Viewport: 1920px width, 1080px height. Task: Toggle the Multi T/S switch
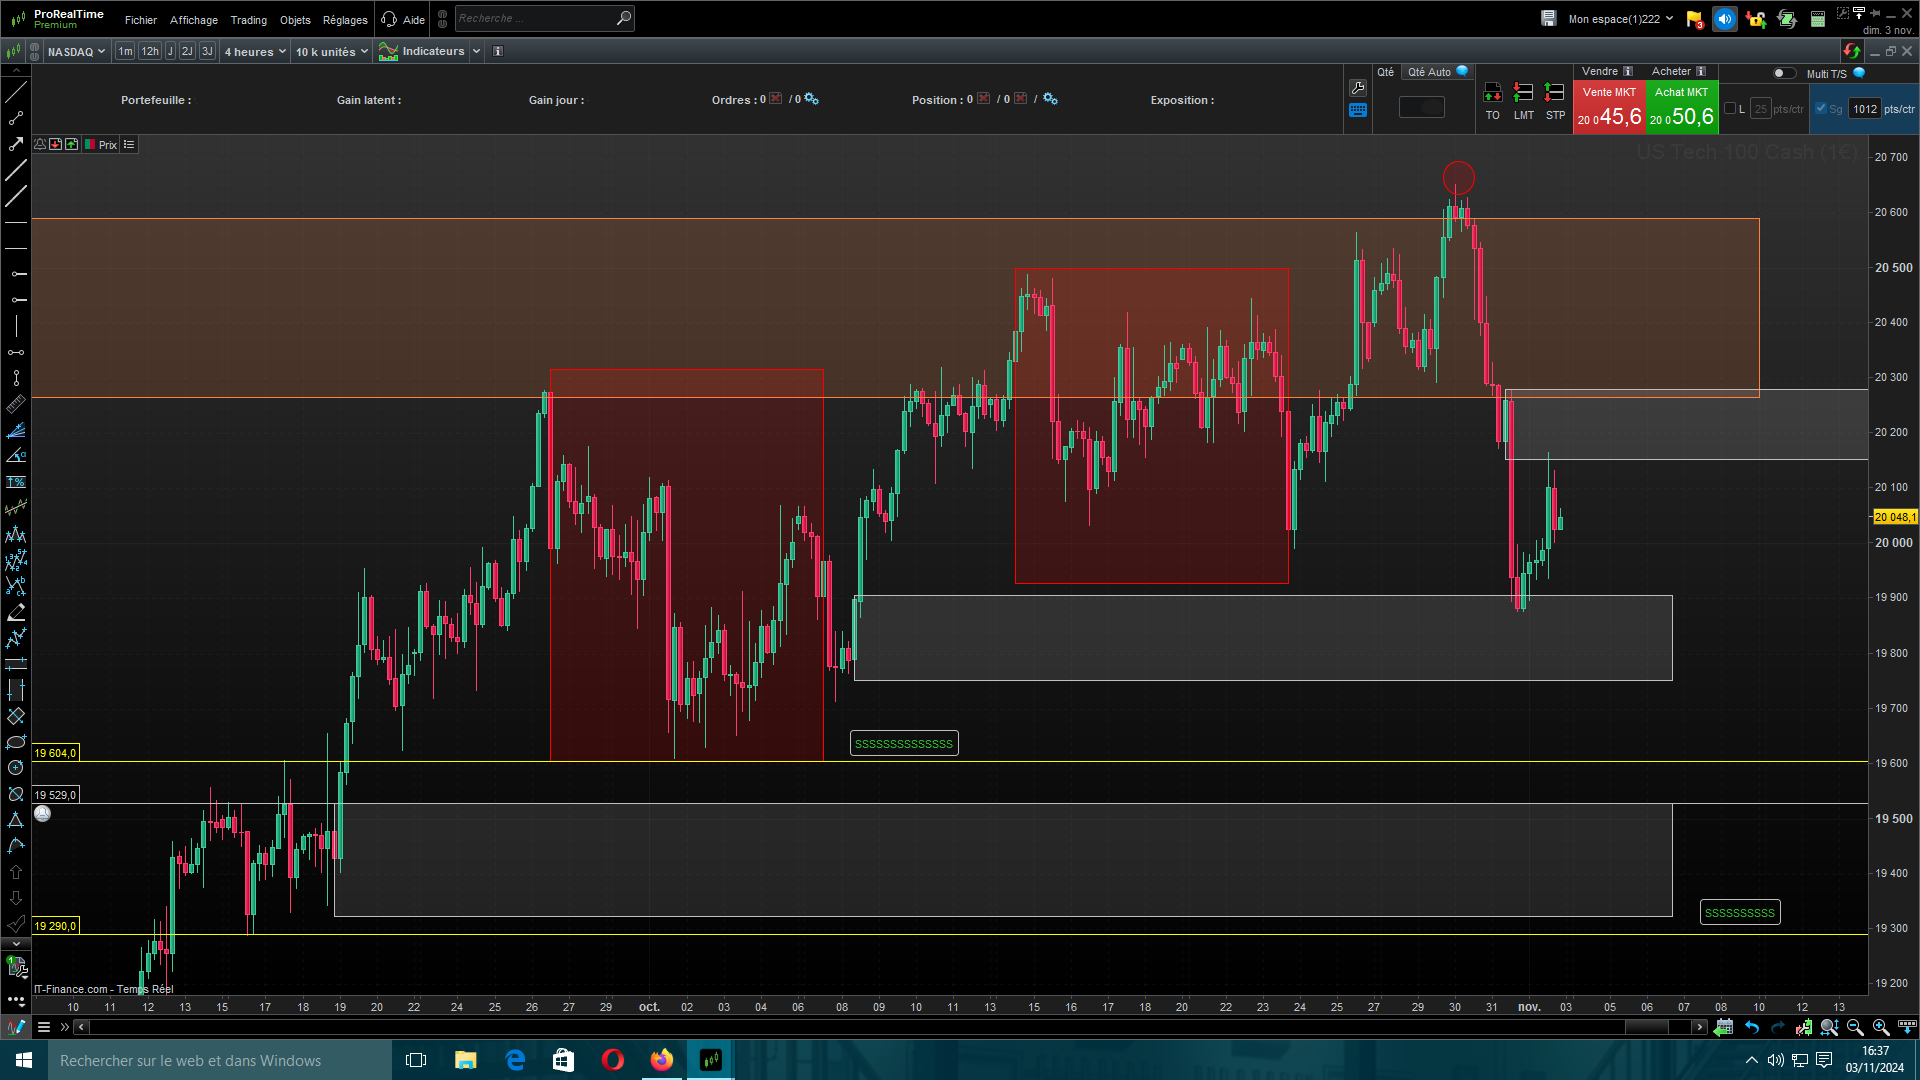point(1783,73)
